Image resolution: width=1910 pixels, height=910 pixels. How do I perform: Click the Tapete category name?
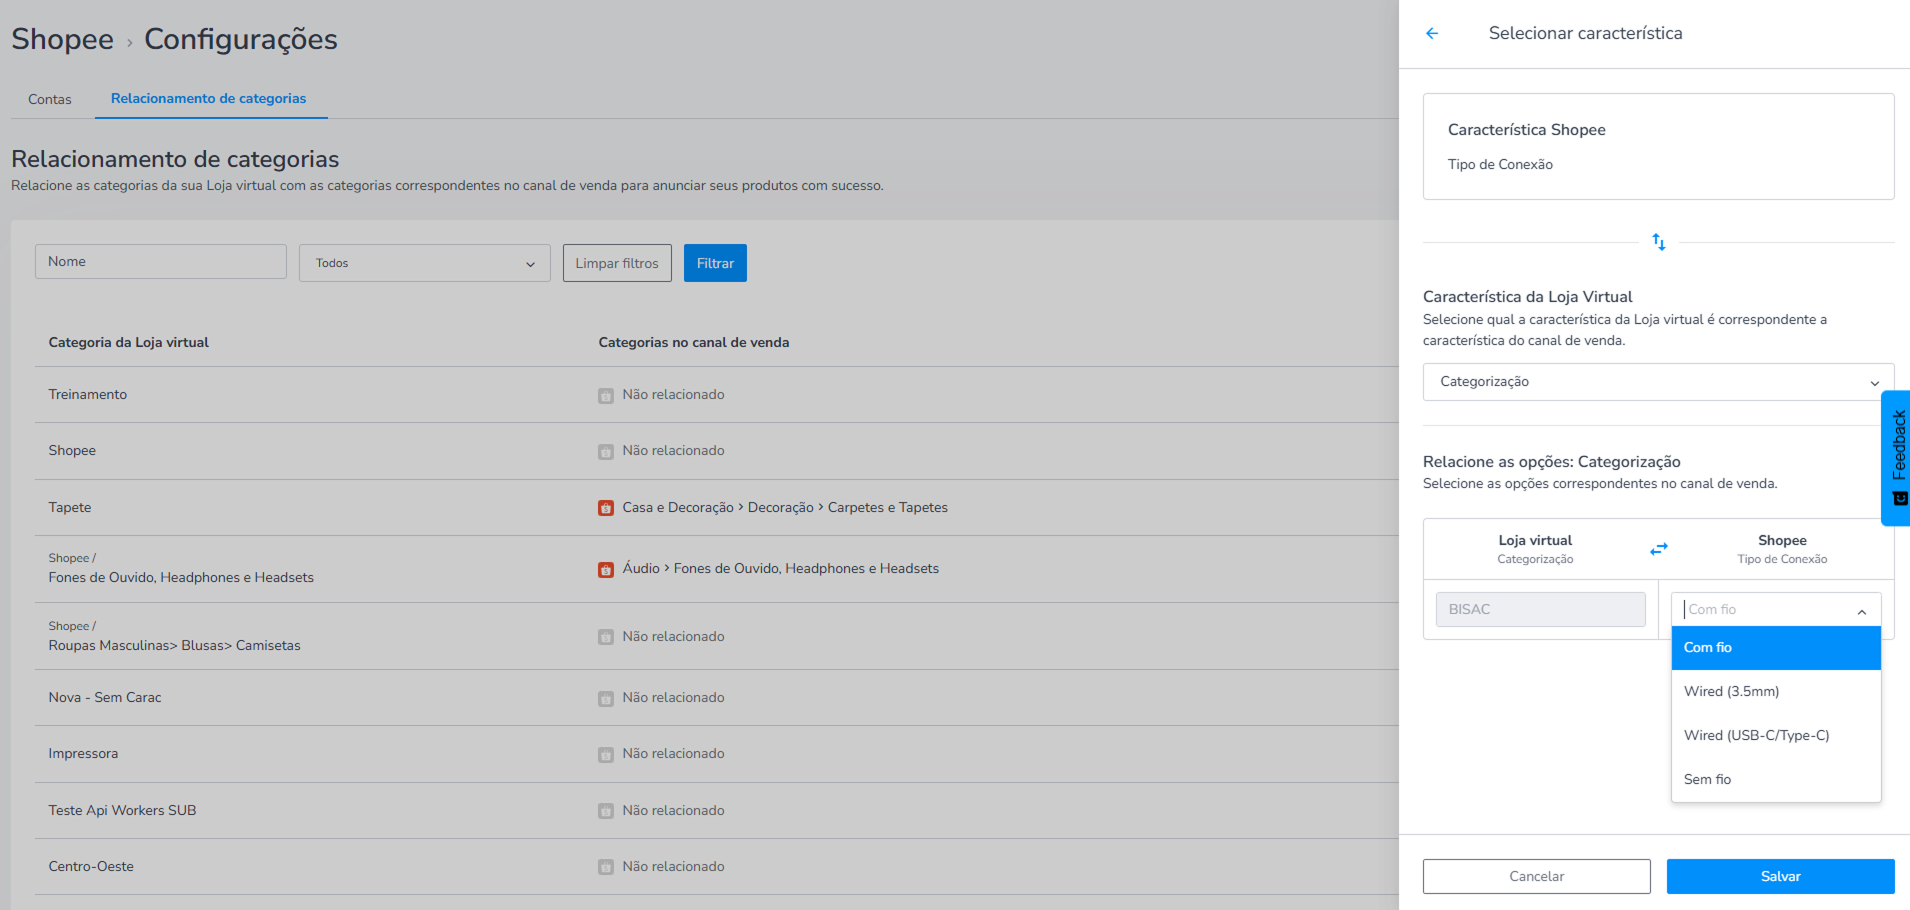tap(70, 508)
